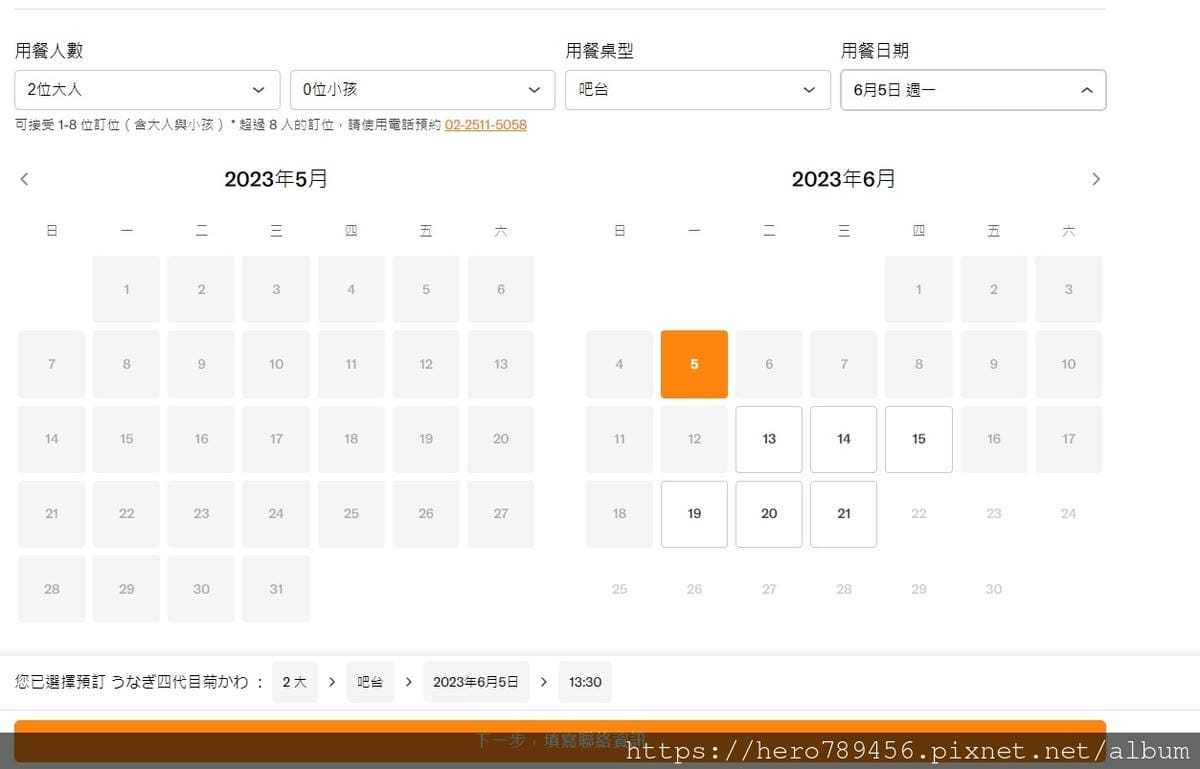The image size is (1200, 769).
Task: Click disabled May 15 date cell
Action: point(126,439)
